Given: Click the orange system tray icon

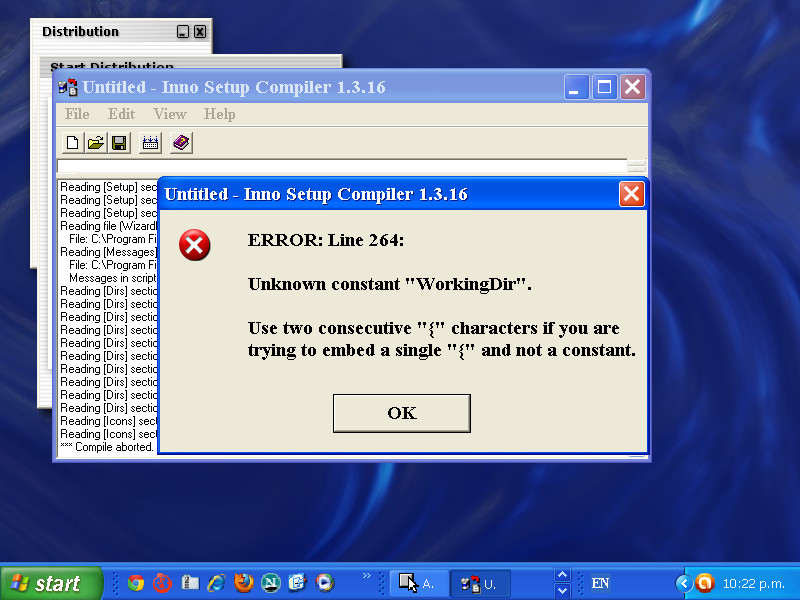Looking at the screenshot, I should point(705,583).
